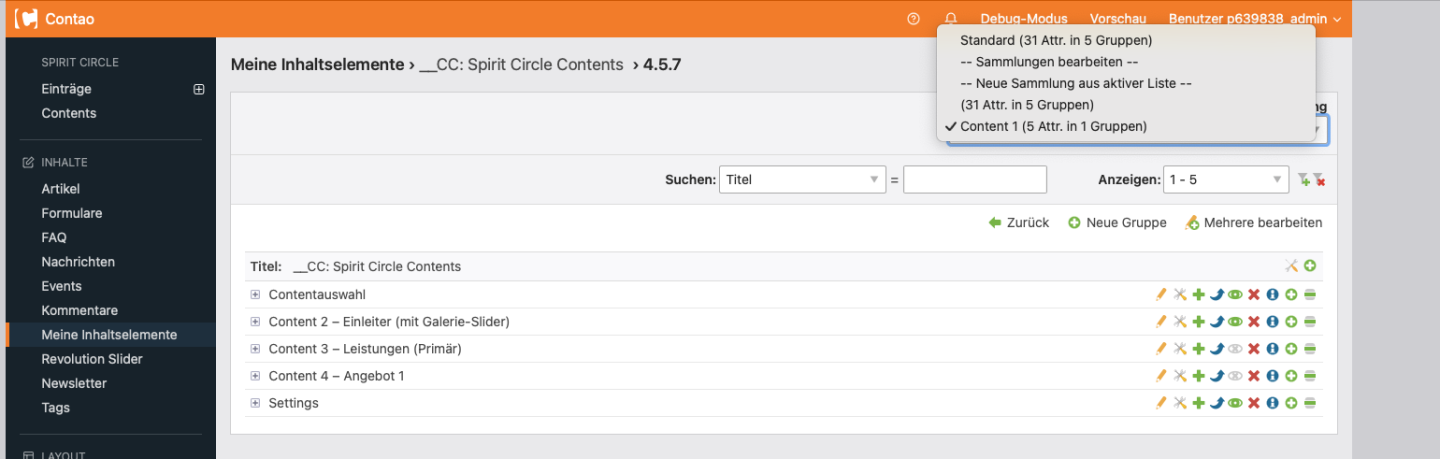Screen dimensions: 1440x459
Task: Click the Zurück back link
Action: click(1019, 223)
